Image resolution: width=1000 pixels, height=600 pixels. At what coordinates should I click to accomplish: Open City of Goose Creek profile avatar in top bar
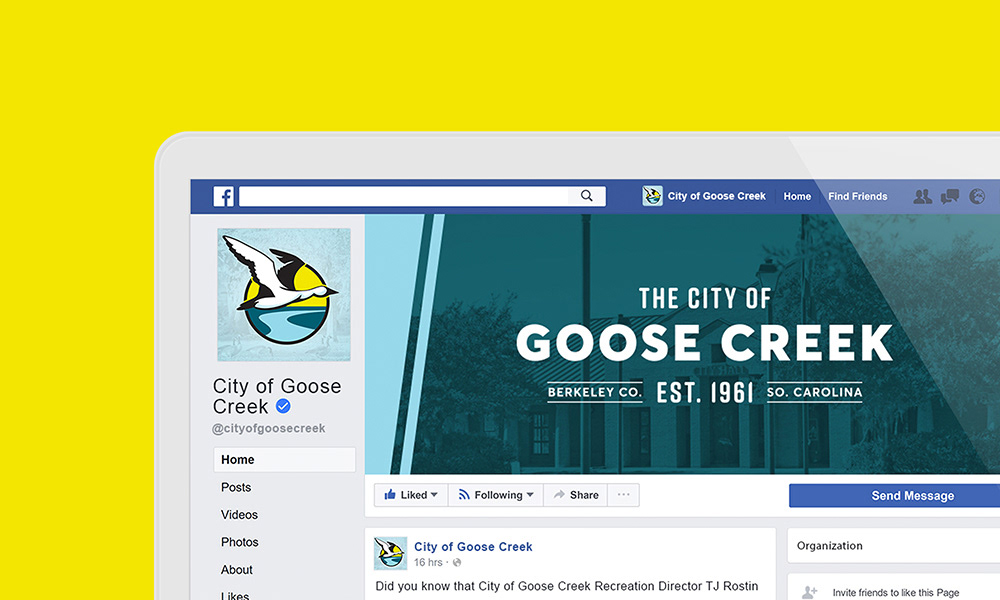(652, 196)
